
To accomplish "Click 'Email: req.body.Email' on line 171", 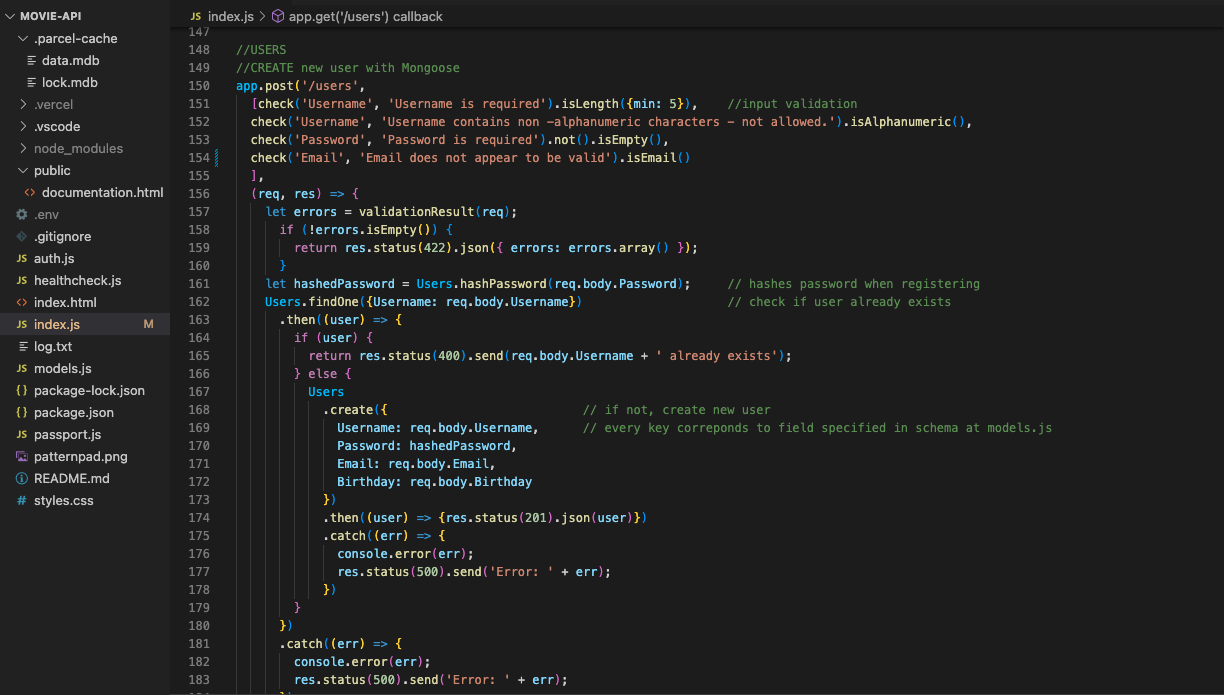I will coord(413,464).
